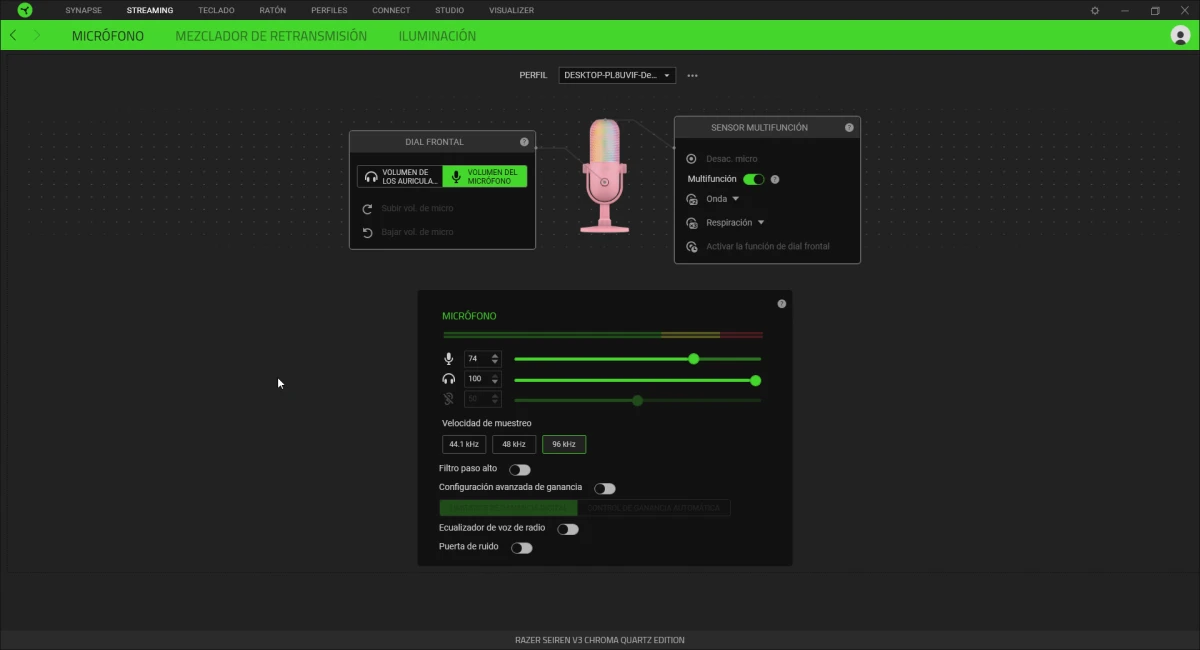
Task: Click the 'Bajar vol. de micro' arrow icon
Action: point(367,231)
